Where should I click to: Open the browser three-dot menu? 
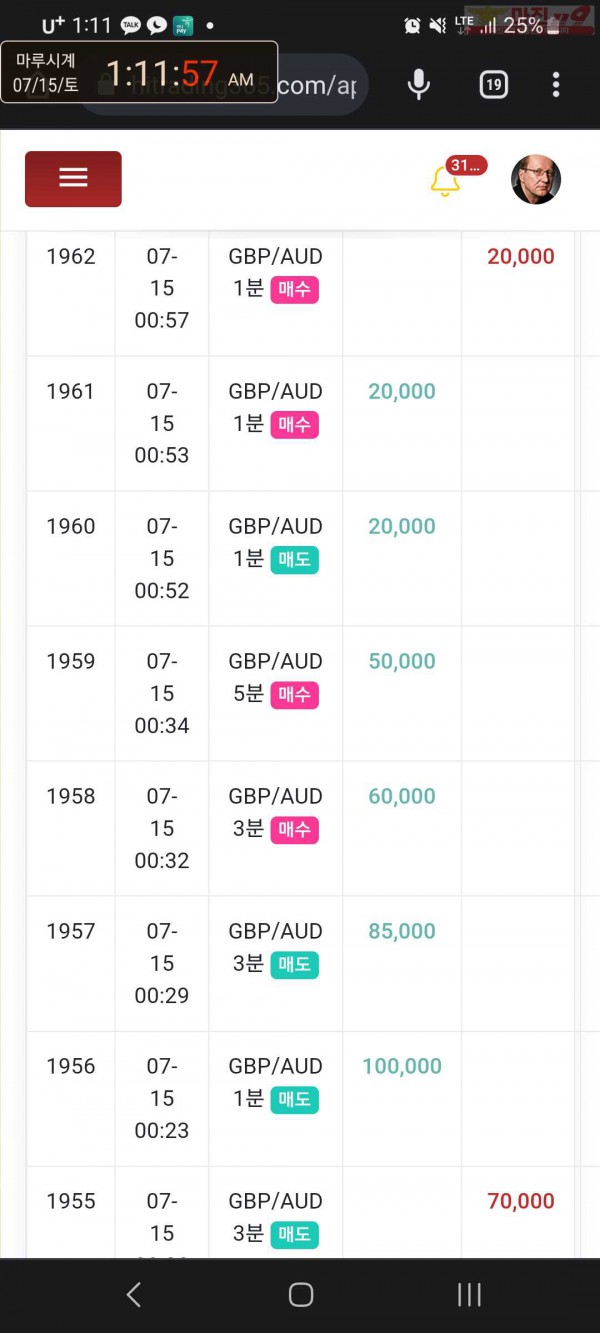click(x=556, y=85)
